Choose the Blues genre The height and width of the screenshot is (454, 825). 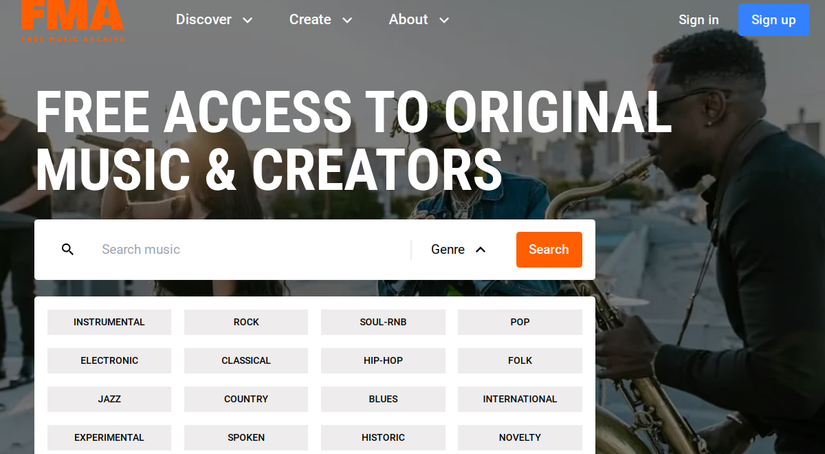click(x=383, y=399)
